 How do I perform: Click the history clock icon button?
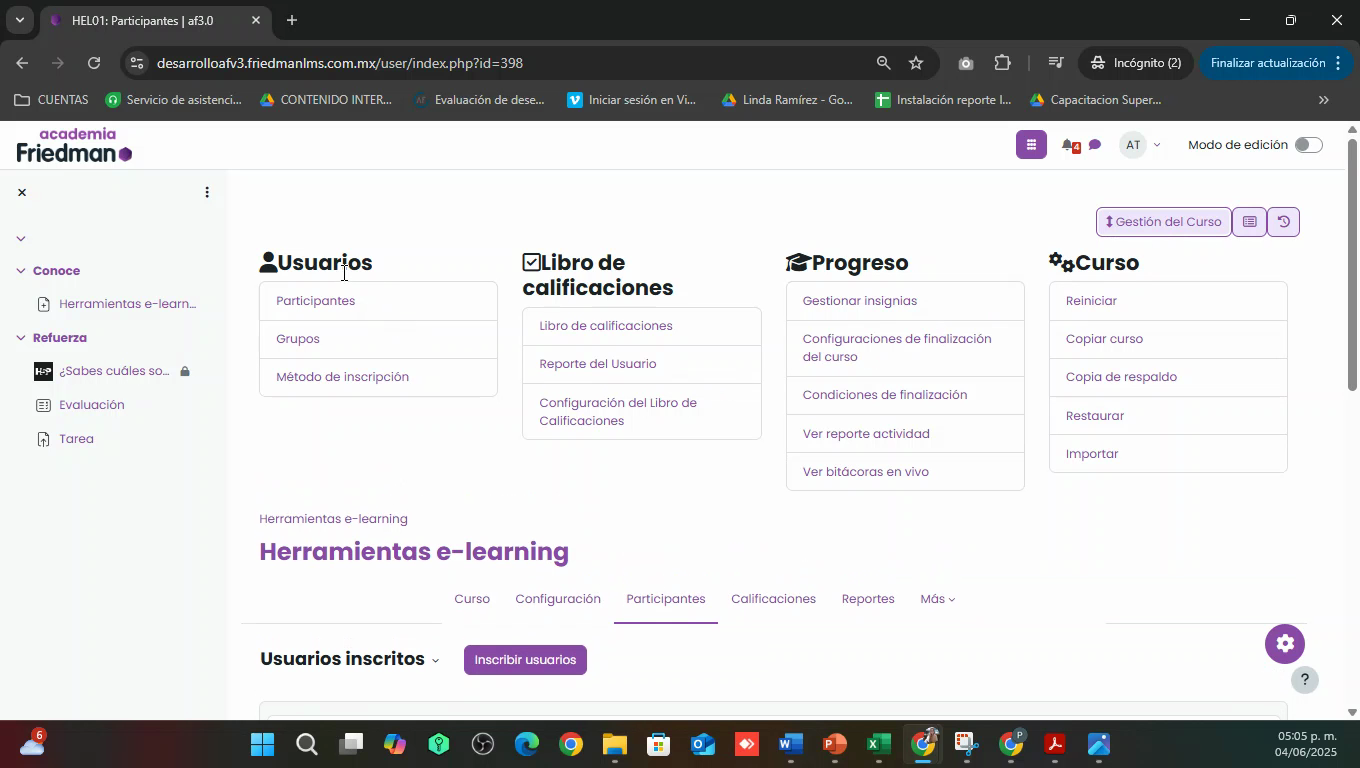(1284, 222)
